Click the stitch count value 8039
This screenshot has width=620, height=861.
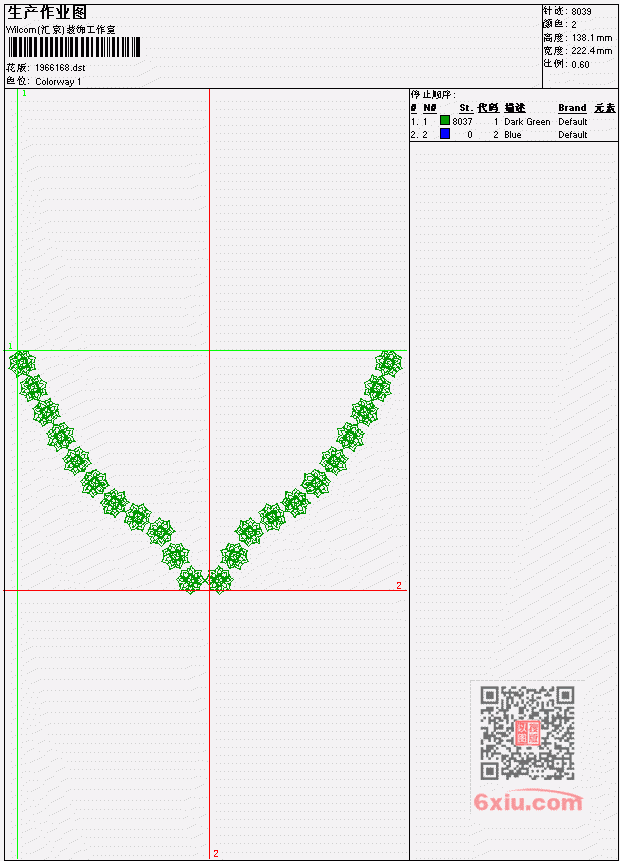581,12
